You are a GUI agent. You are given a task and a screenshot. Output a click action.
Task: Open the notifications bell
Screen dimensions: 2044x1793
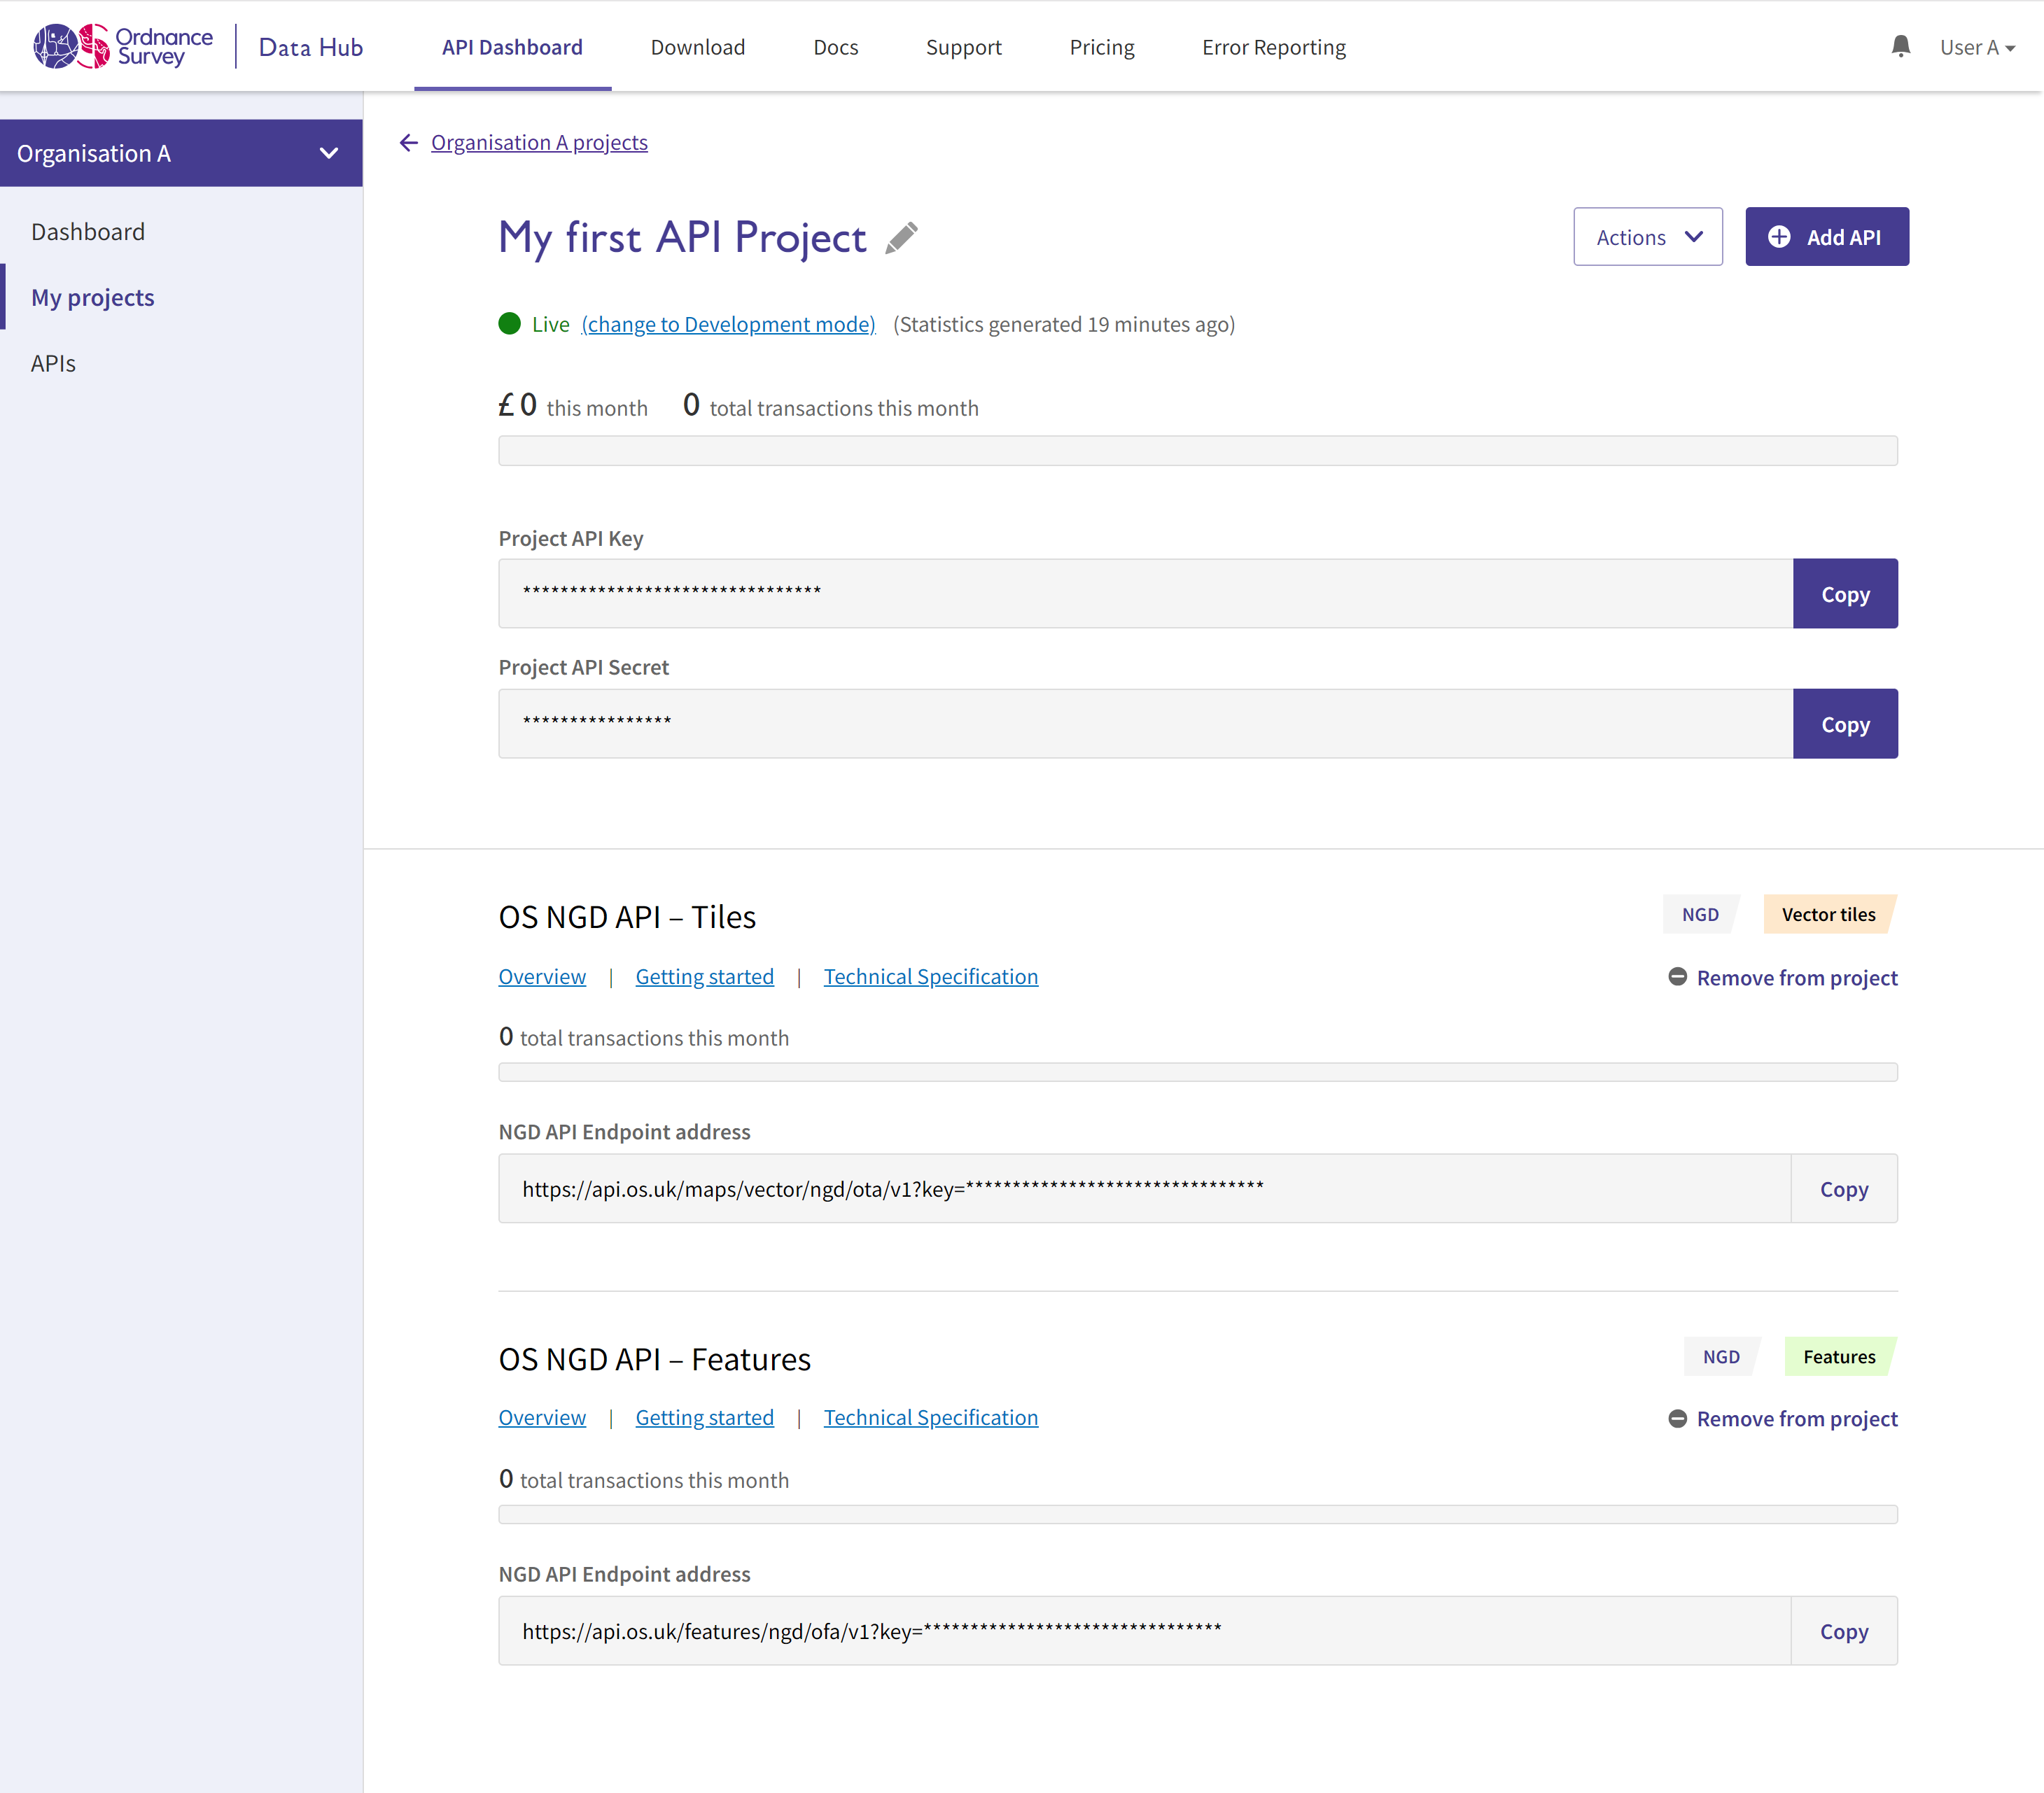coord(1901,45)
